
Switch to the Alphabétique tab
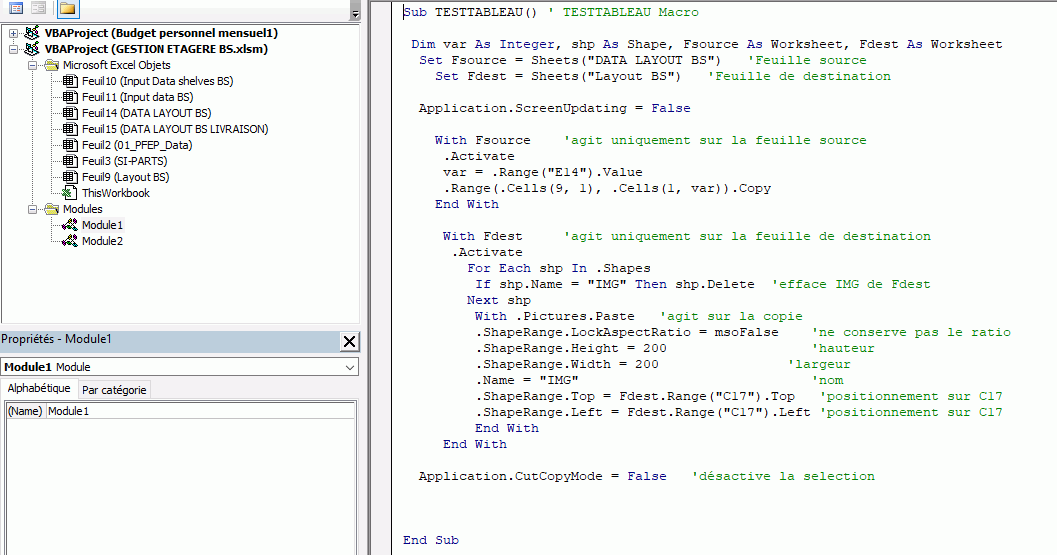[39, 389]
